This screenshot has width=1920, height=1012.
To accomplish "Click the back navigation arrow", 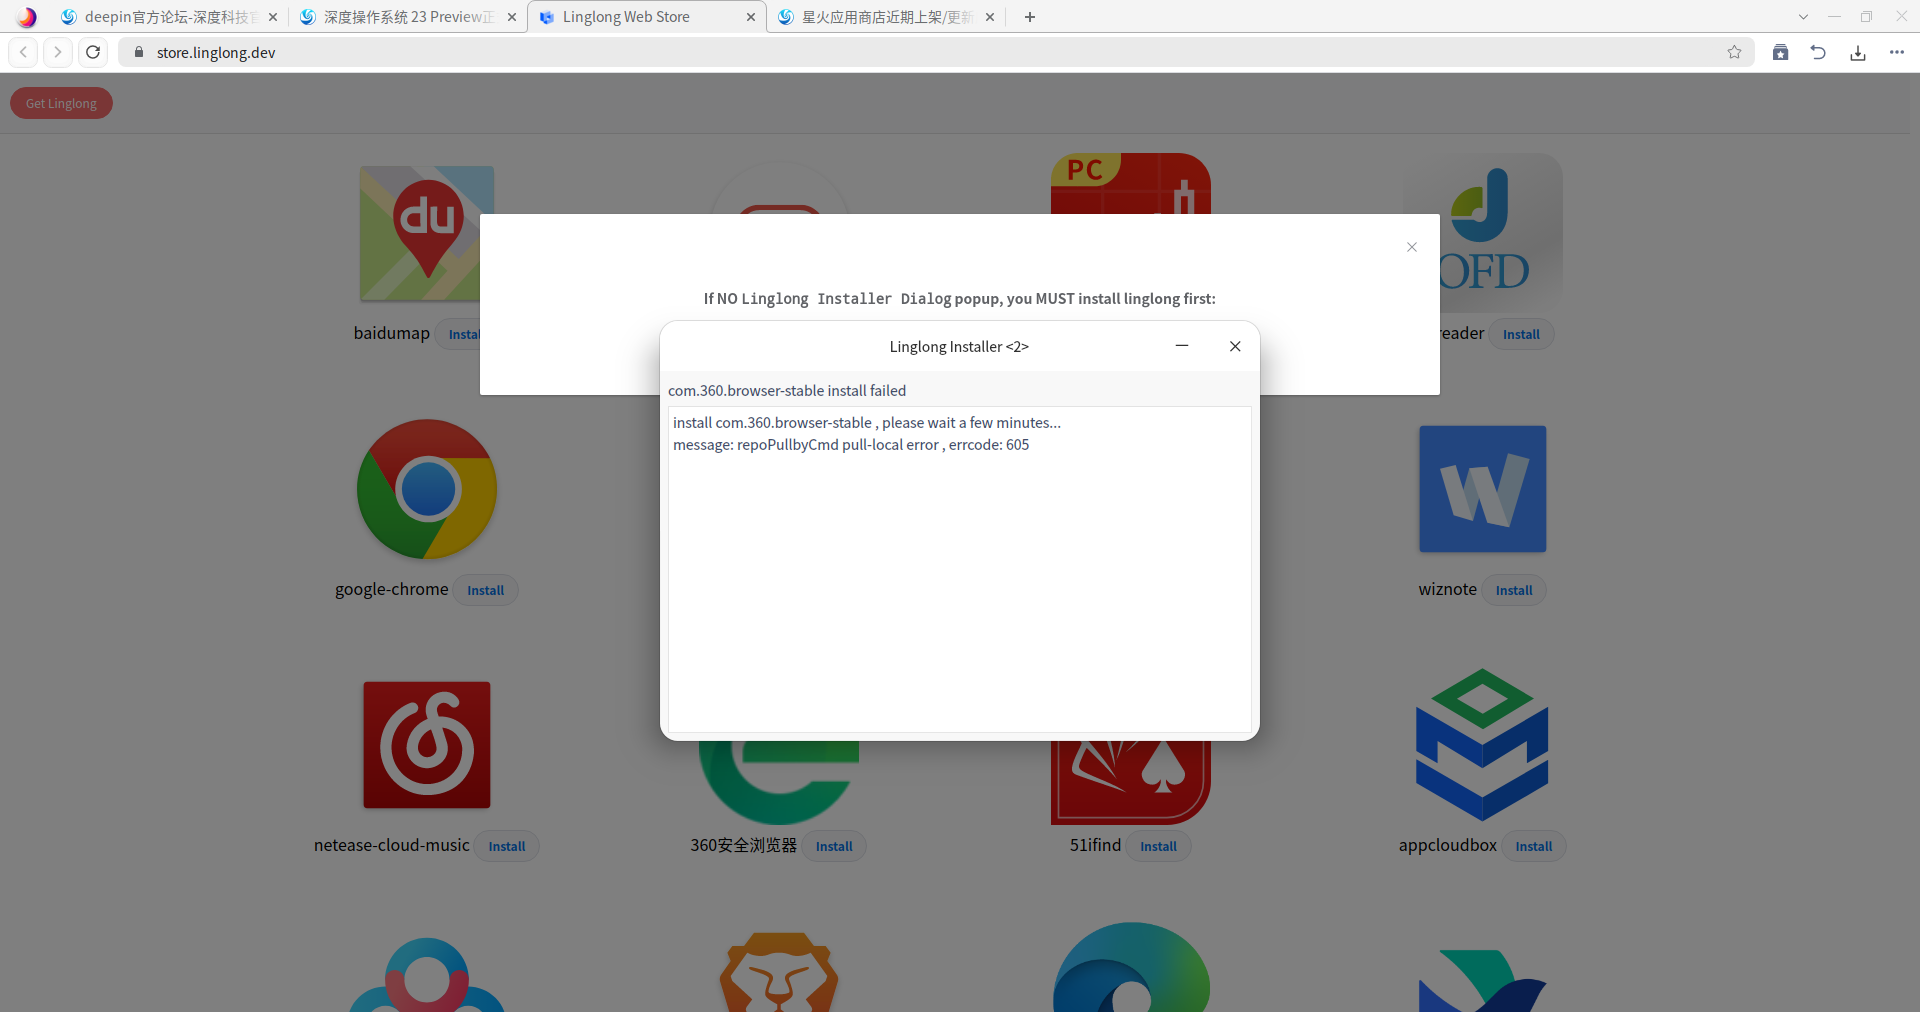I will (22, 52).
